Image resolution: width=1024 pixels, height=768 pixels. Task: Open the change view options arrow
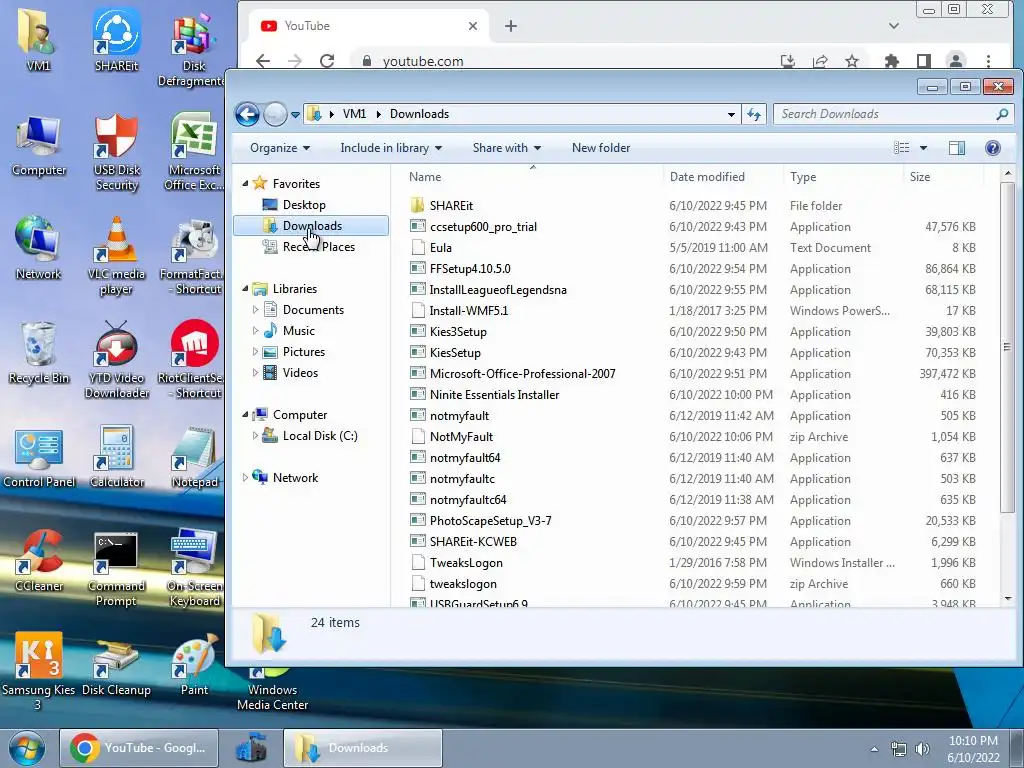[x=923, y=148]
